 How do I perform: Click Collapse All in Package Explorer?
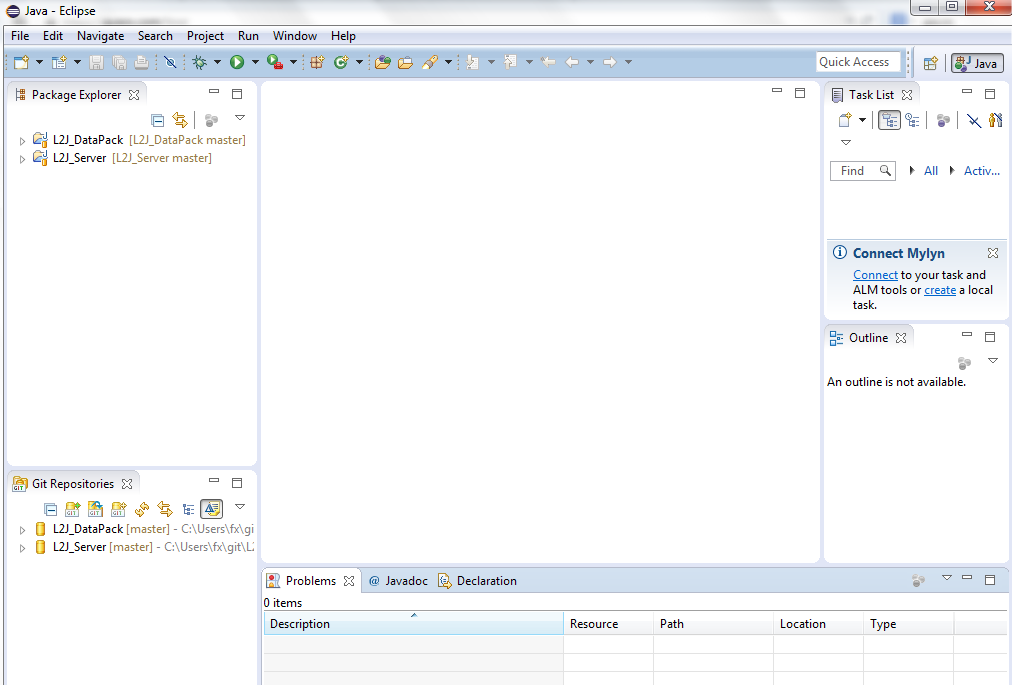coord(157,120)
